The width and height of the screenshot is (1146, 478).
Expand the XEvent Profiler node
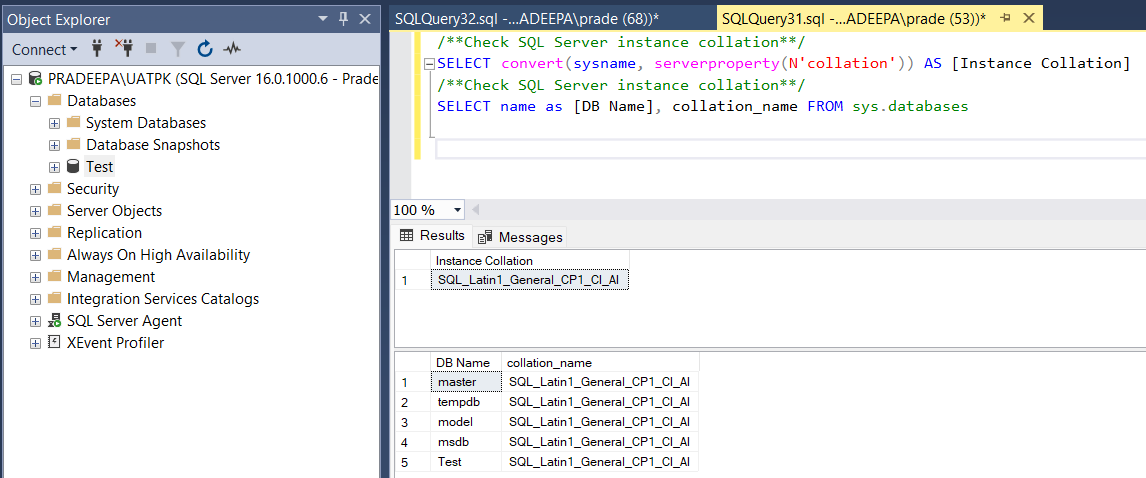(35, 343)
